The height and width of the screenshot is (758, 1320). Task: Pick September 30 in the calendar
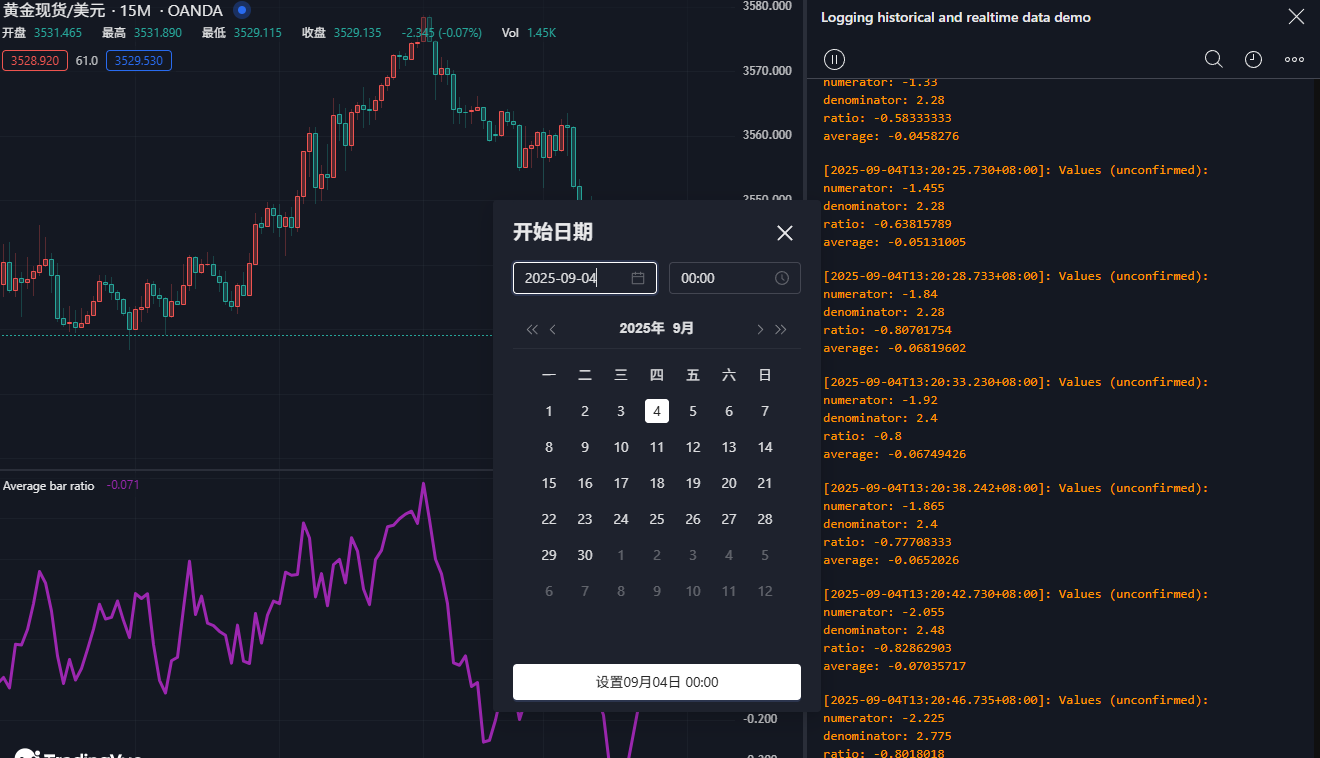tap(585, 555)
